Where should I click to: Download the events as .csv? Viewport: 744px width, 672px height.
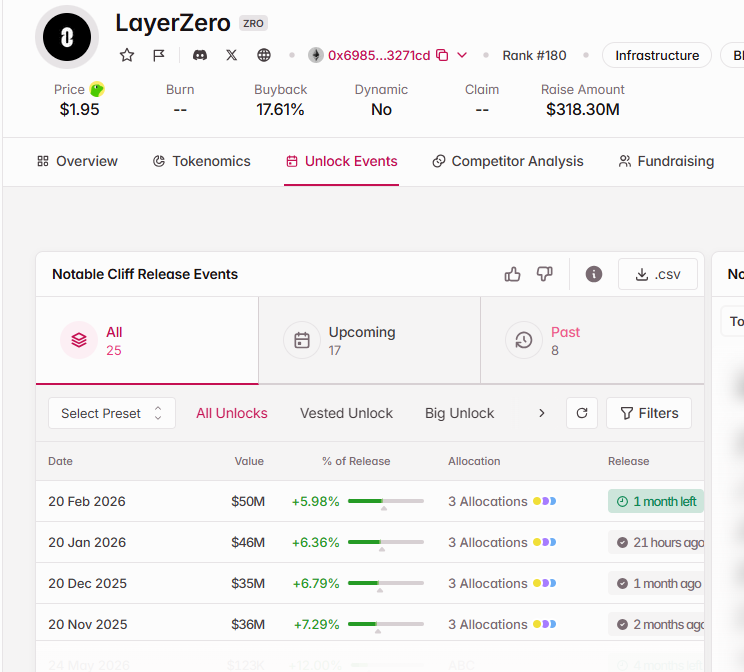pos(657,274)
